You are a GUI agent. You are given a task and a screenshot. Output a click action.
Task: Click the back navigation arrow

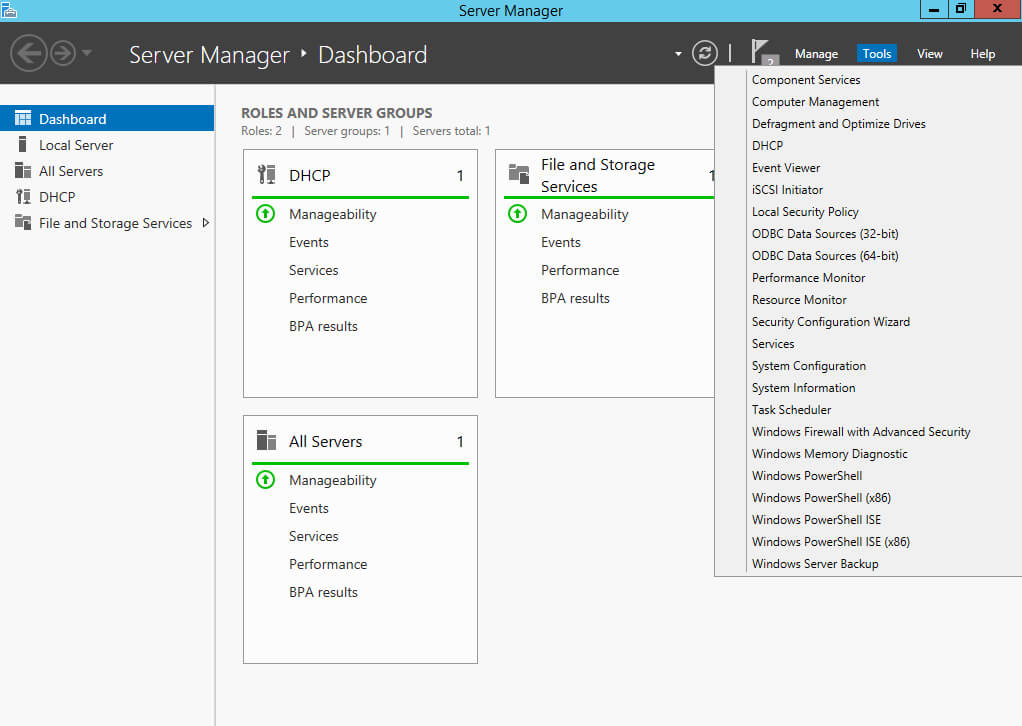click(29, 53)
